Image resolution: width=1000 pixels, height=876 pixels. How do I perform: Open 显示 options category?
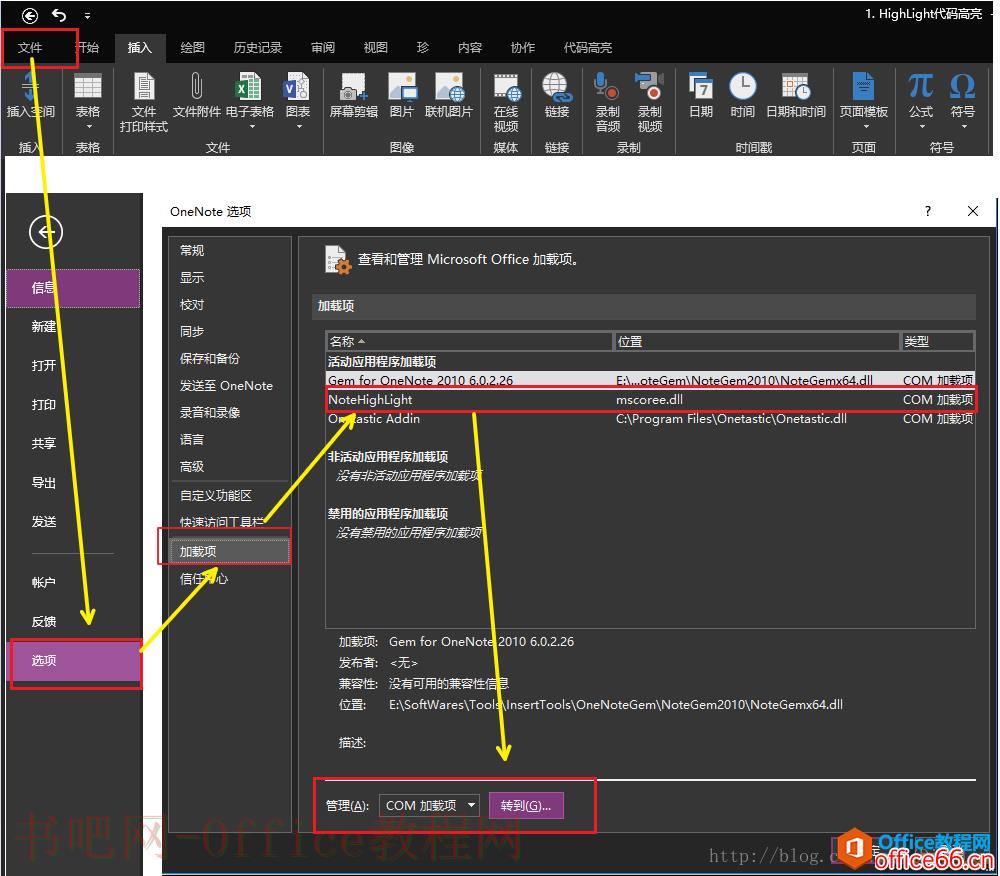click(192, 278)
